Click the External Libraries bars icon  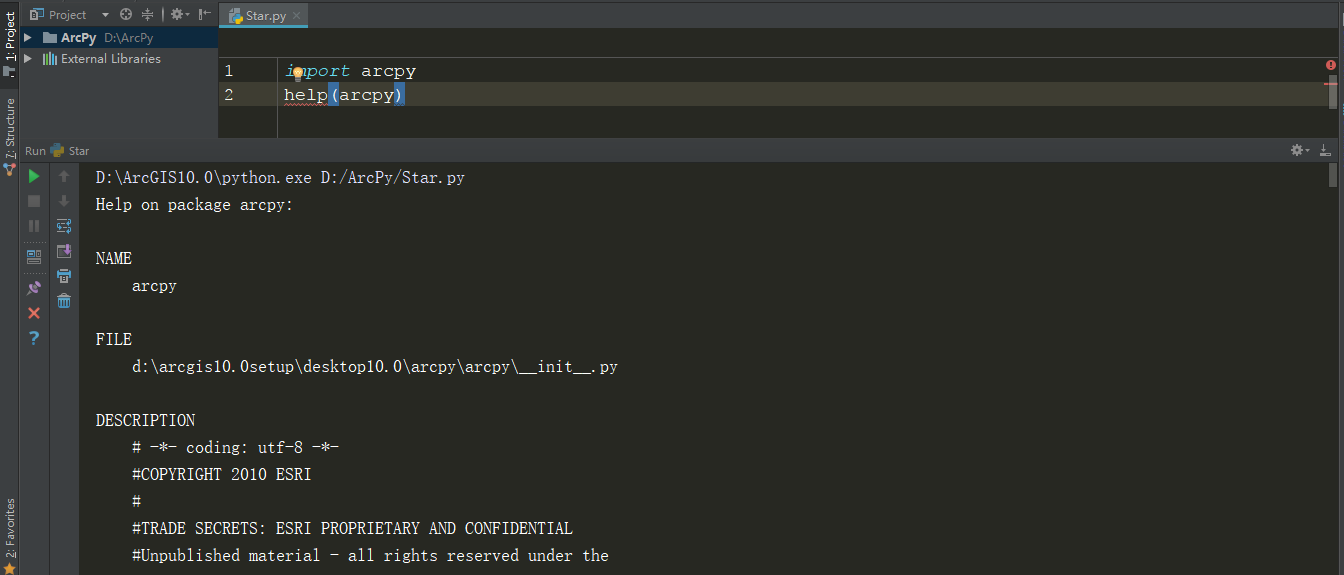(50, 59)
